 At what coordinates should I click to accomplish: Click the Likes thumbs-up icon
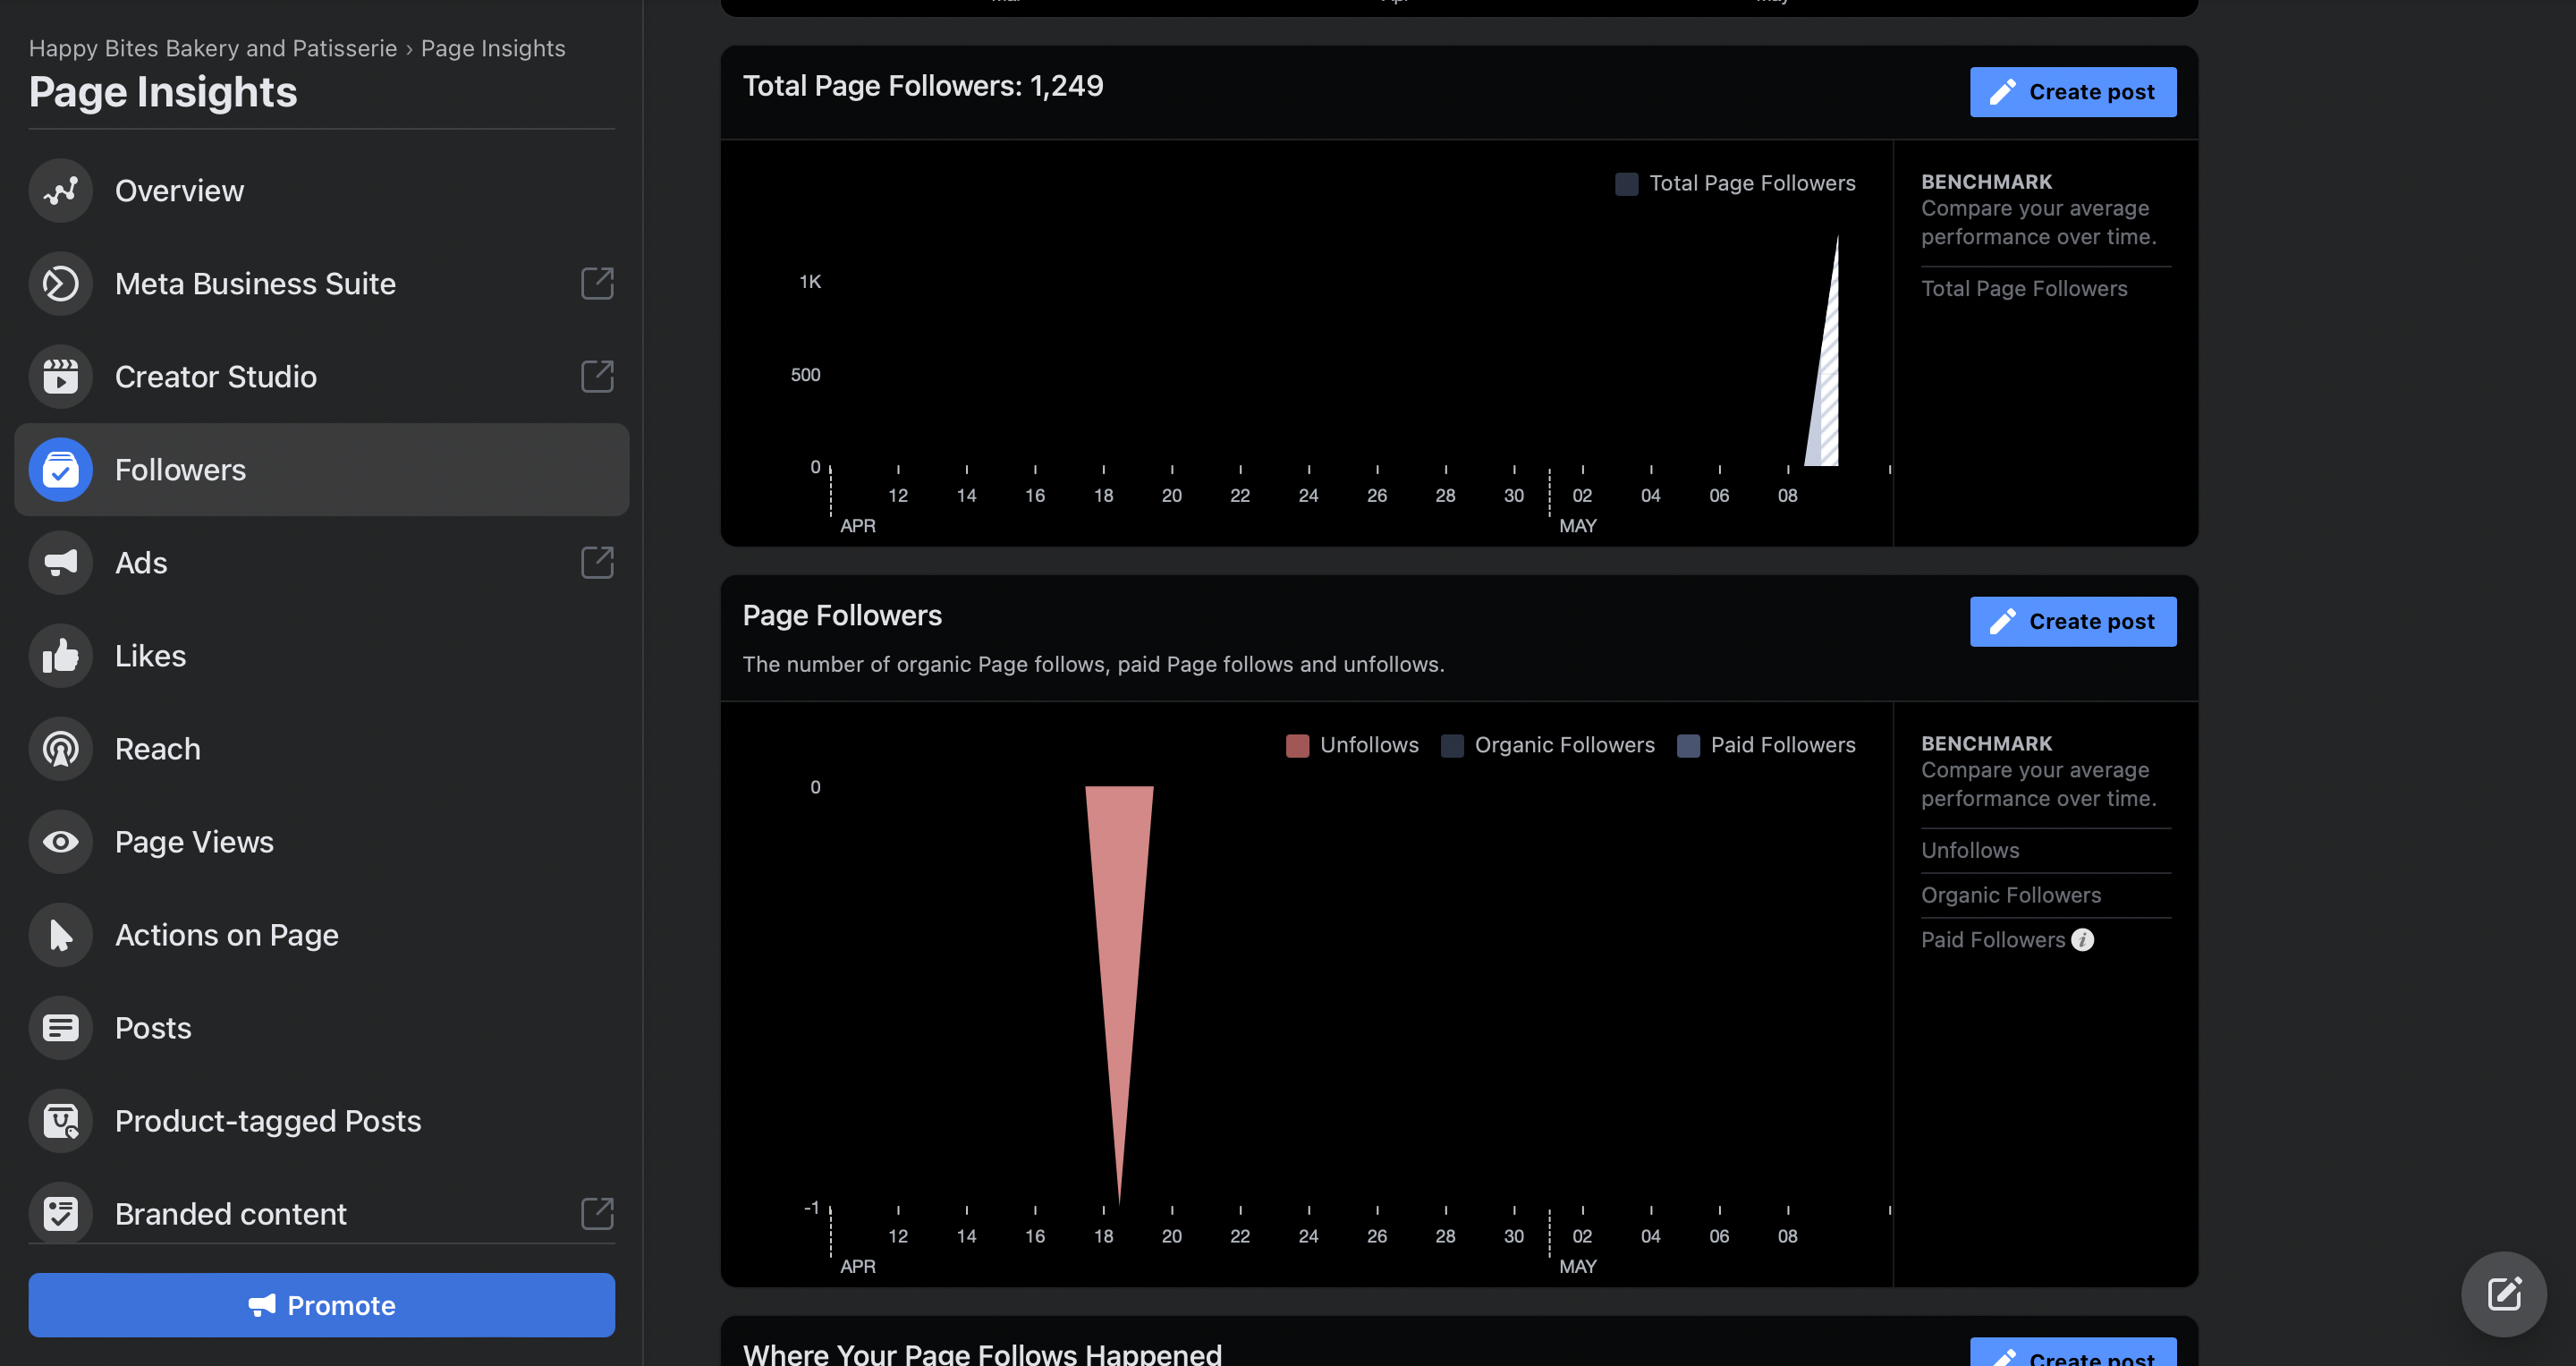(x=60, y=655)
